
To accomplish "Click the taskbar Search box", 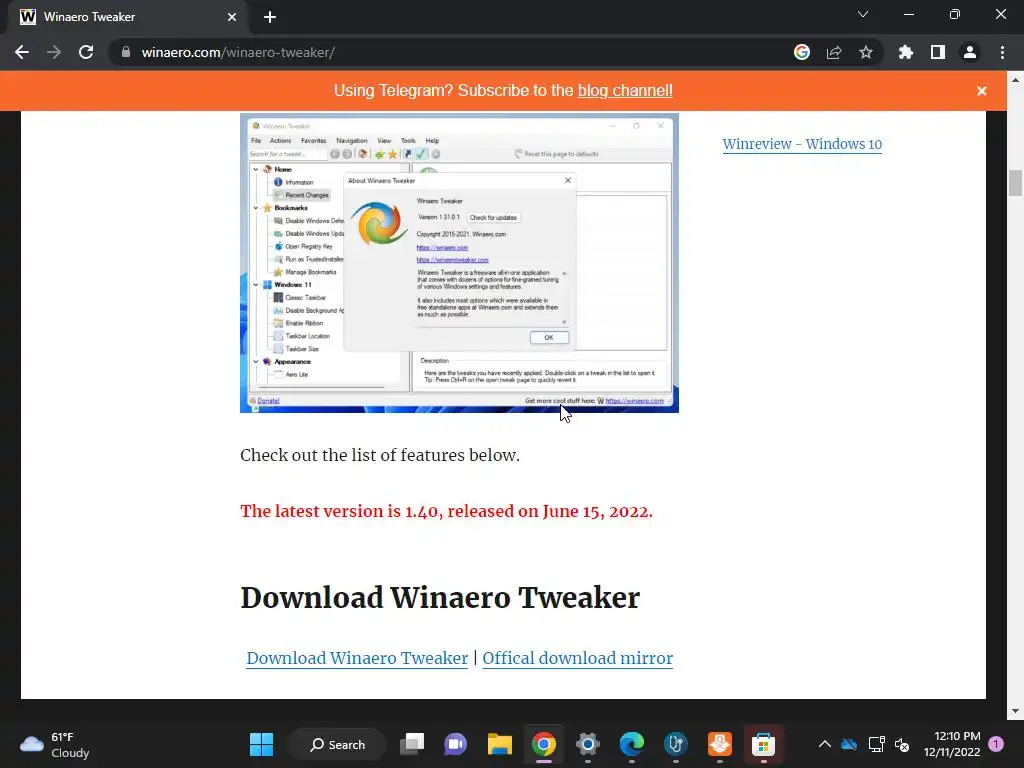I will [337, 744].
